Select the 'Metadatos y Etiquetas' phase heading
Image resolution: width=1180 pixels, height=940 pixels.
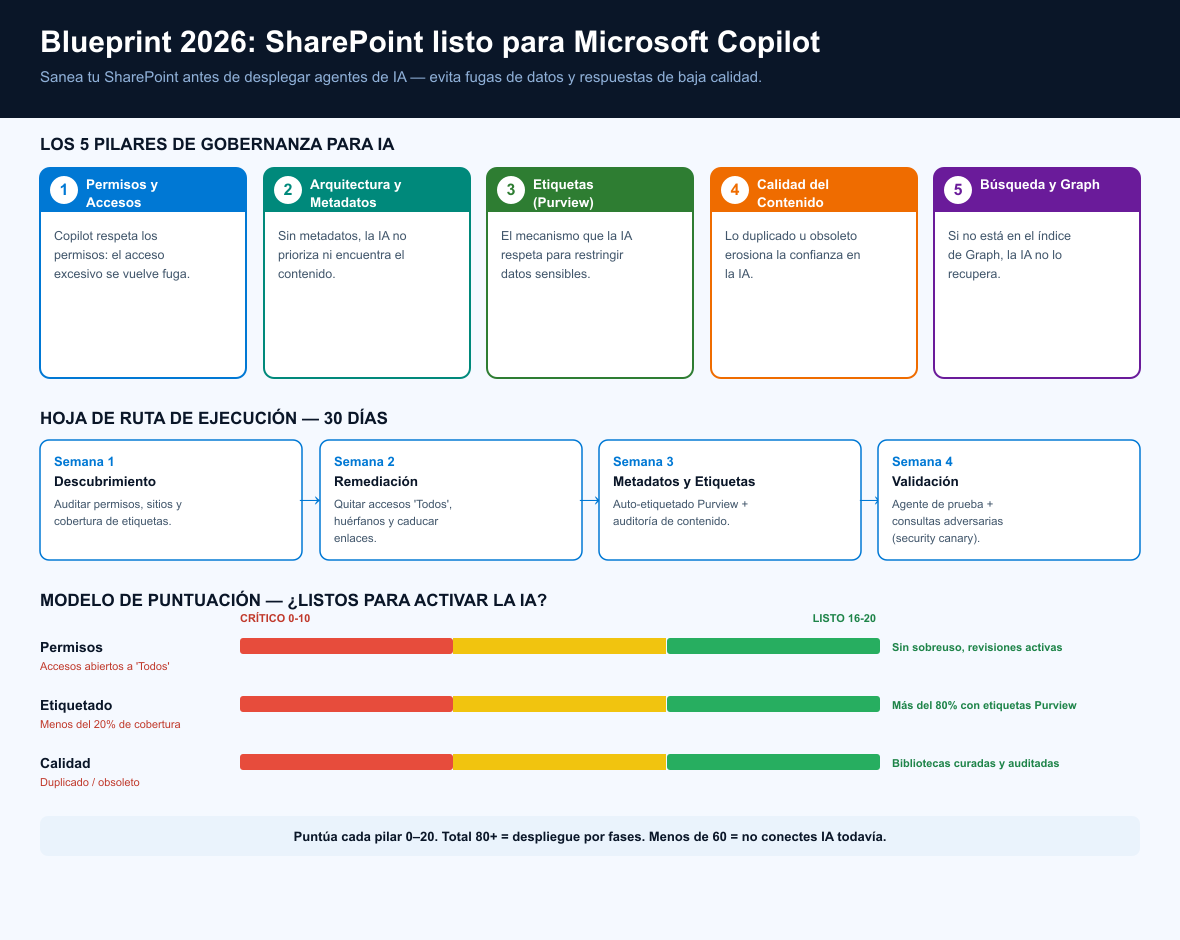tap(683, 482)
